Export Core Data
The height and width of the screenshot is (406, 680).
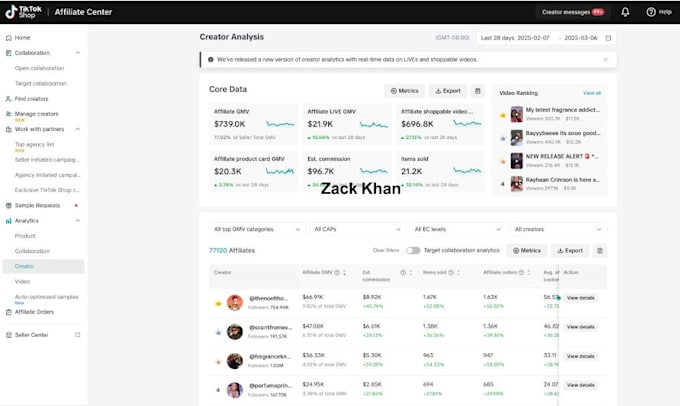point(448,91)
